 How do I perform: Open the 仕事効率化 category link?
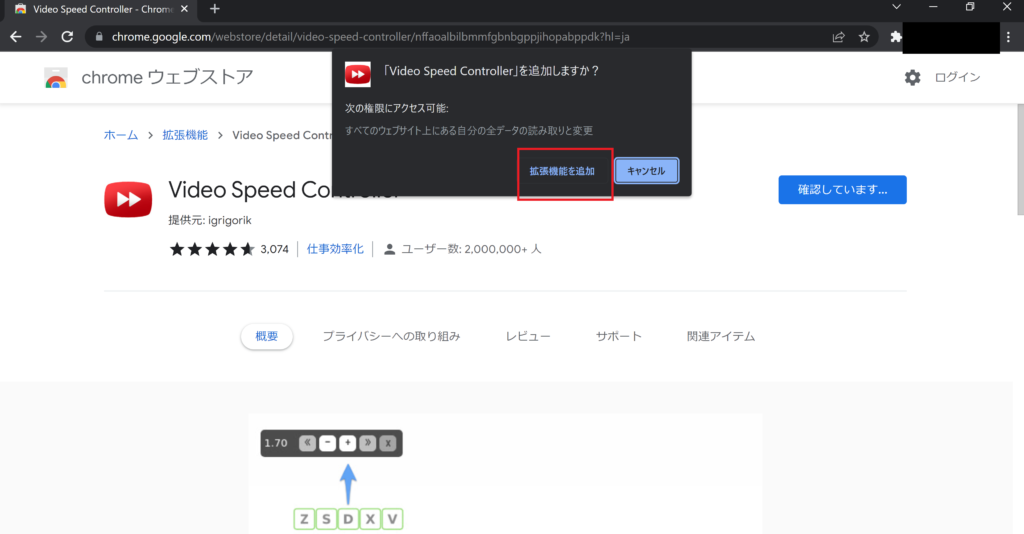point(335,249)
